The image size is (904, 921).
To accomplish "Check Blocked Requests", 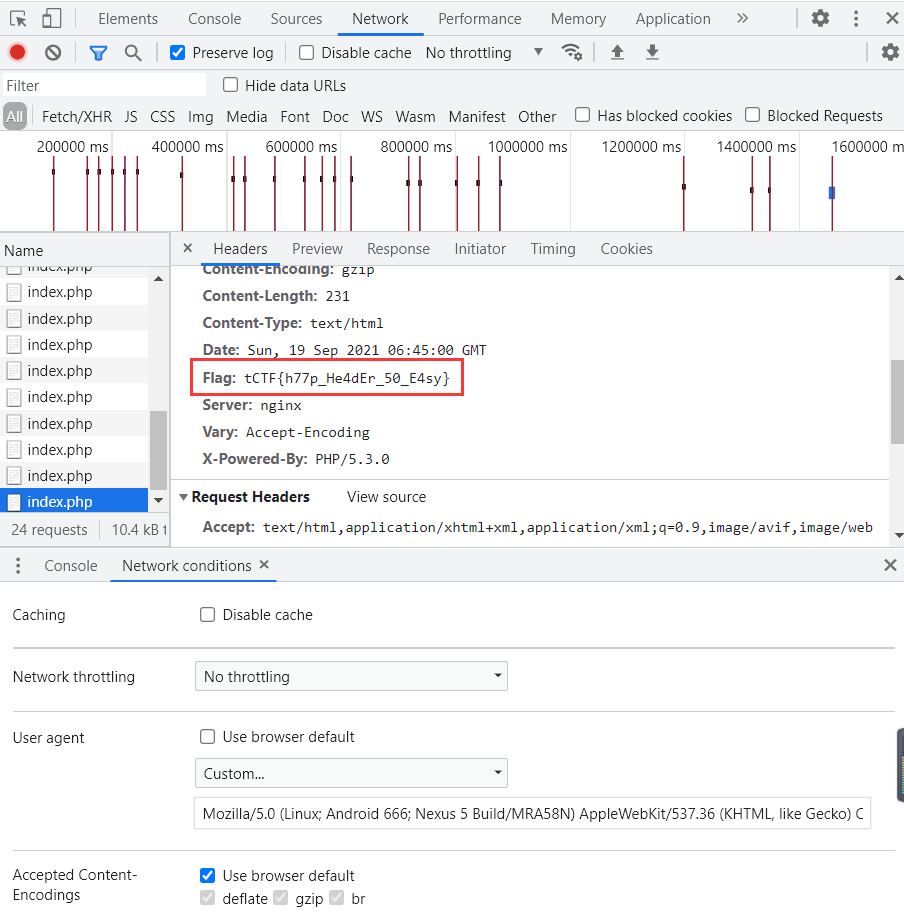I will (752, 115).
